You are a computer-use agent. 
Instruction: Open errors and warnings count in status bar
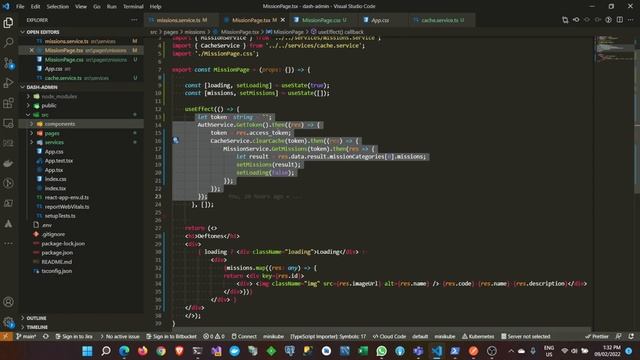click(214, 336)
